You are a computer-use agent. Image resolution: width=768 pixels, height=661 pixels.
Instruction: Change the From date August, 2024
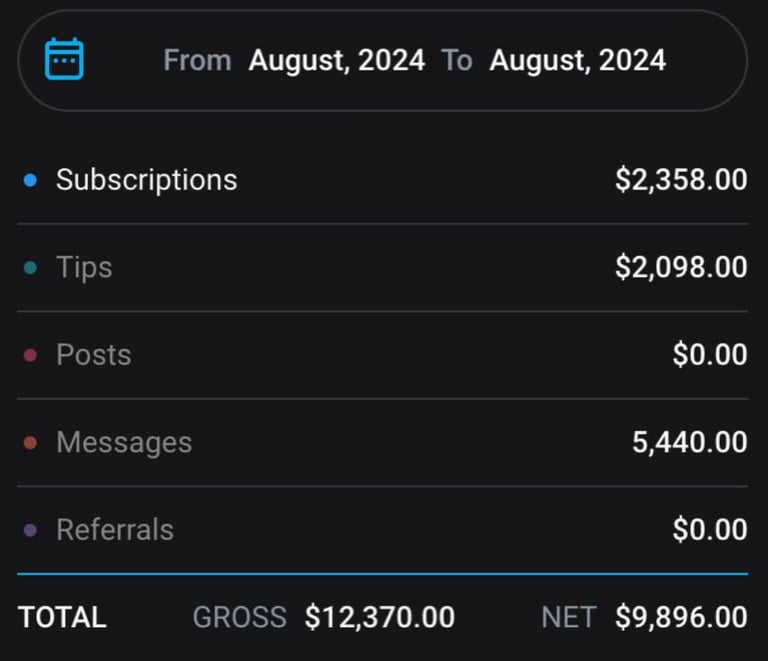(x=336, y=61)
